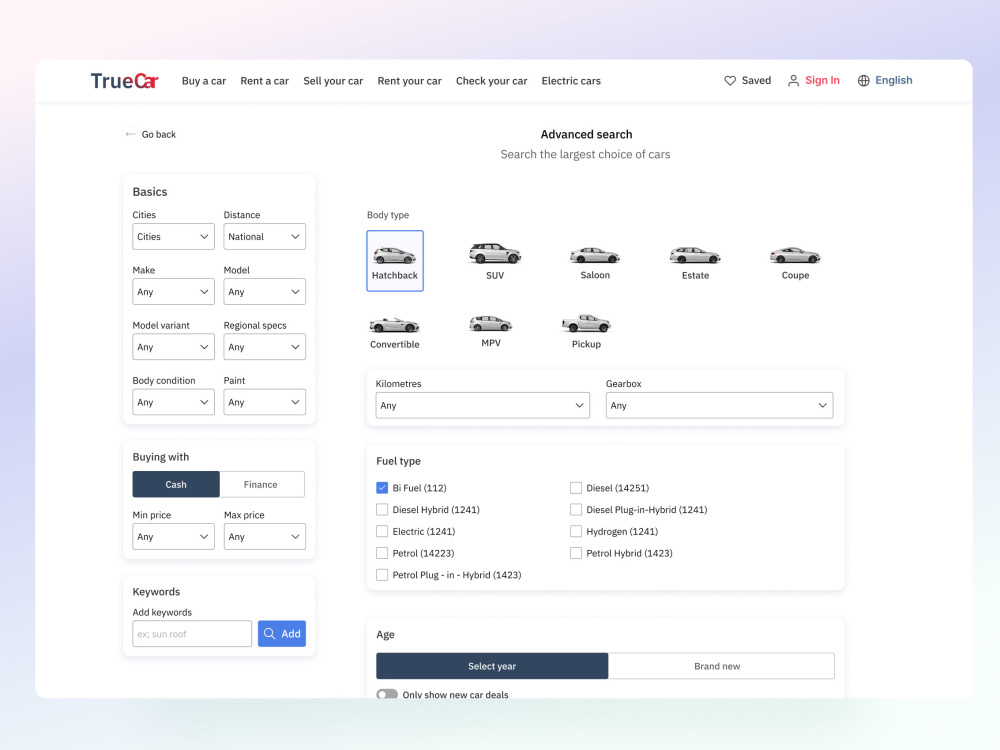Check the Hydrogen (1241) checkbox
Screen dimensions: 1000x750
pos(576,531)
